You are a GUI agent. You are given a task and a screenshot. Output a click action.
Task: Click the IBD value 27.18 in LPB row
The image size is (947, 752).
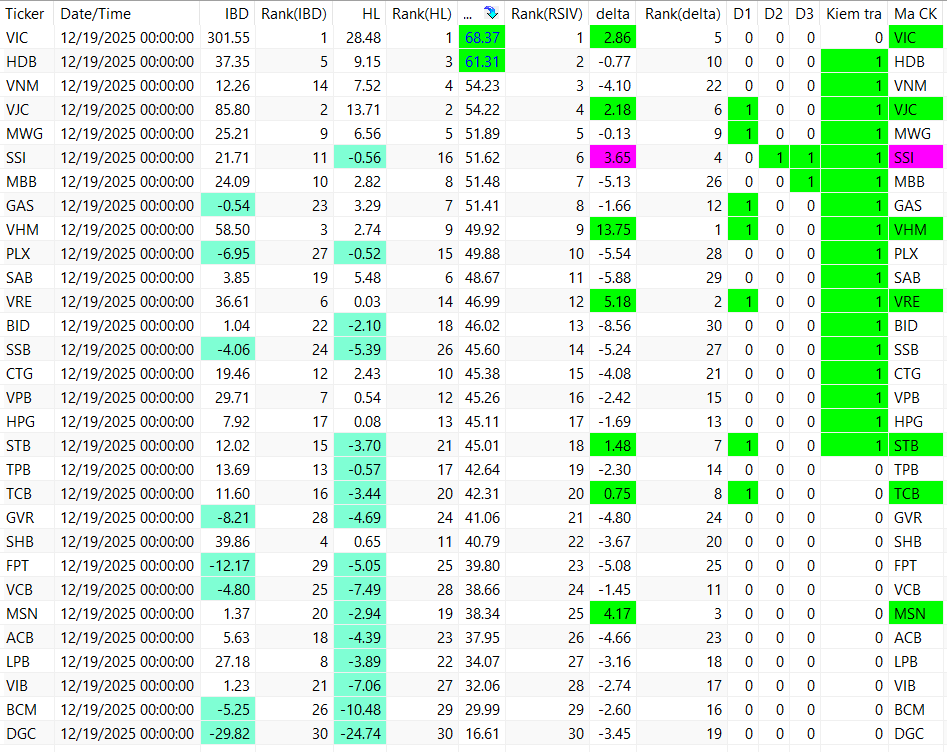tap(233, 661)
